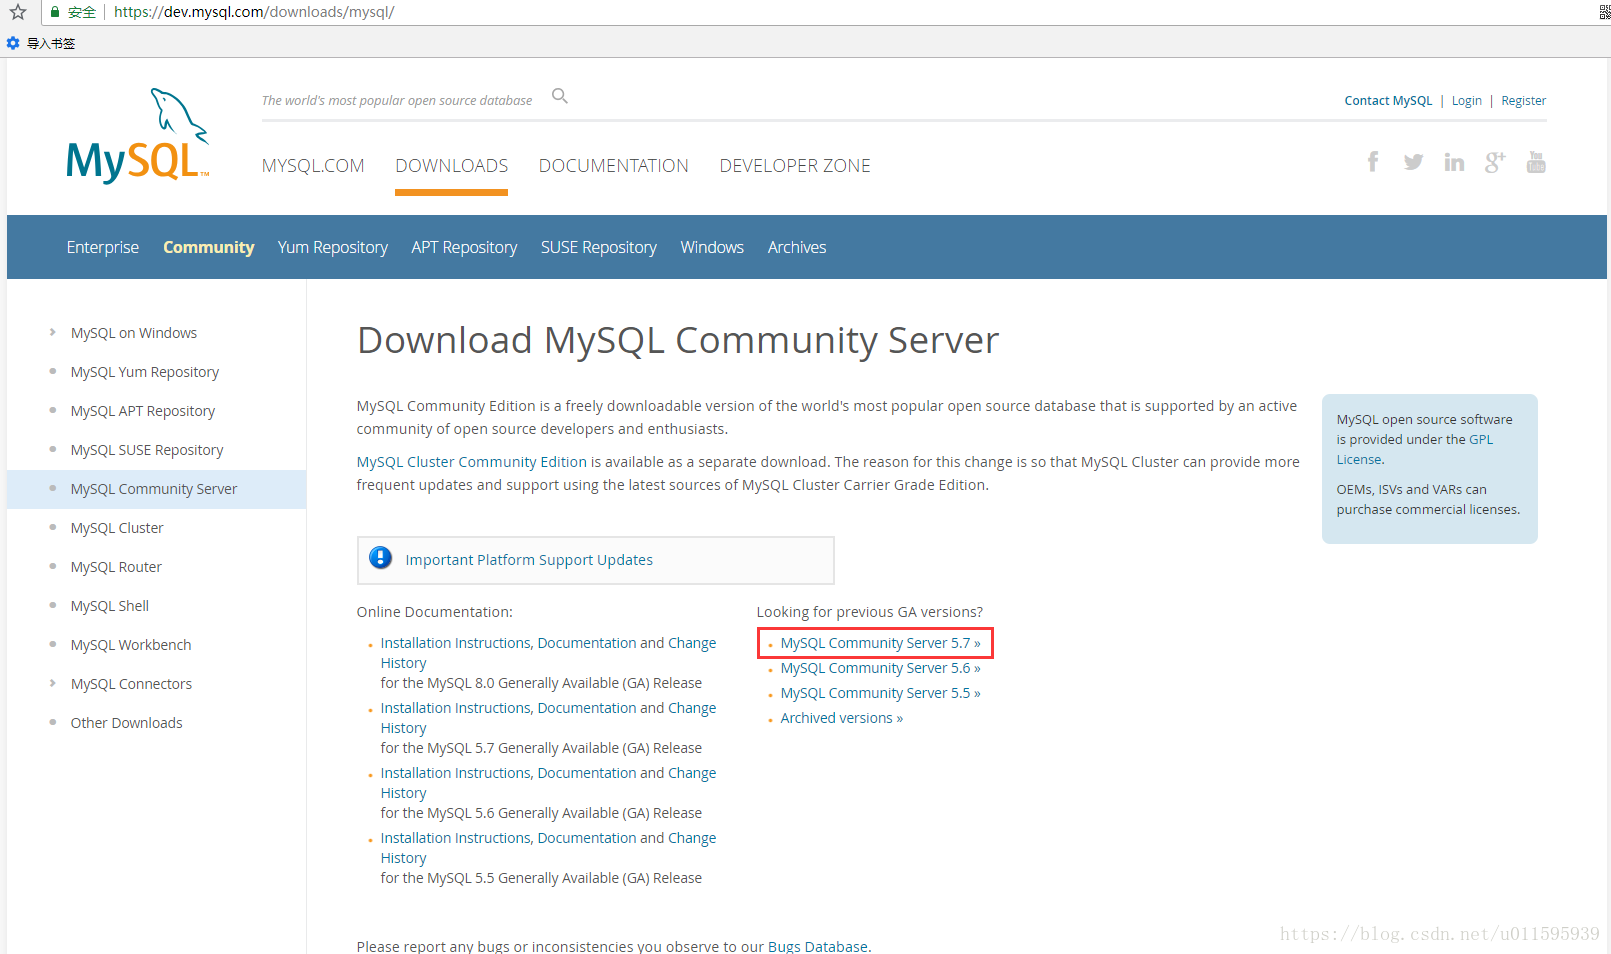
Task: Open Other Downloads sidebar item
Action: [127, 723]
